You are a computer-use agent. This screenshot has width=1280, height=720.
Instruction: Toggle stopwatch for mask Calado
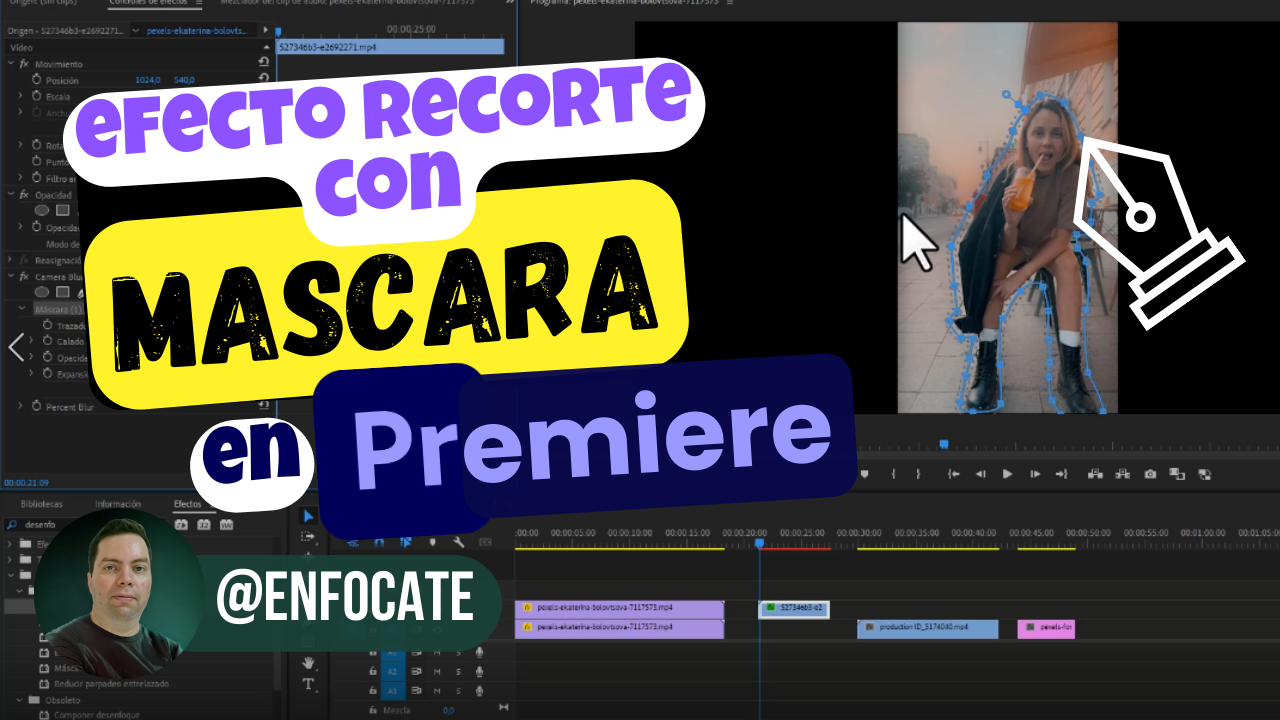tap(46, 341)
